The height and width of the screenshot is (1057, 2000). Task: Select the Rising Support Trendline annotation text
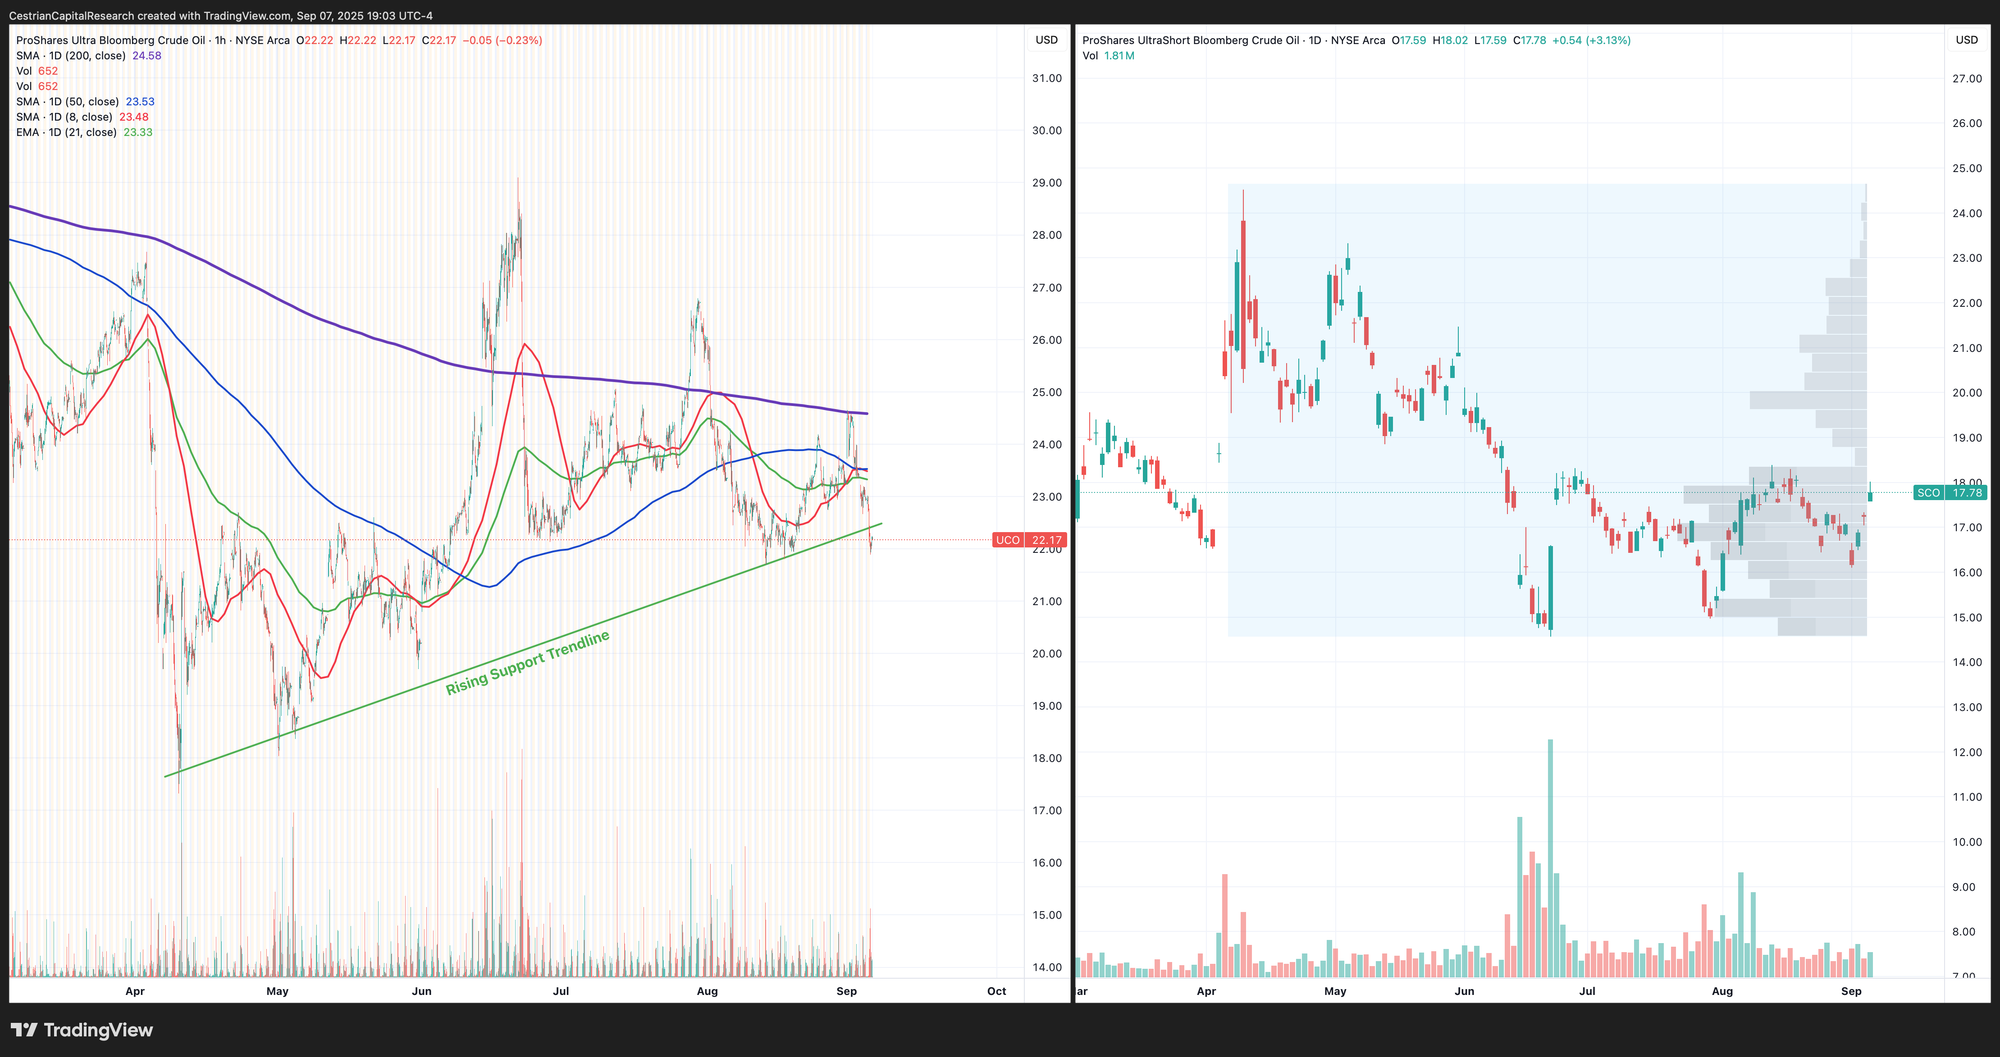[x=528, y=664]
